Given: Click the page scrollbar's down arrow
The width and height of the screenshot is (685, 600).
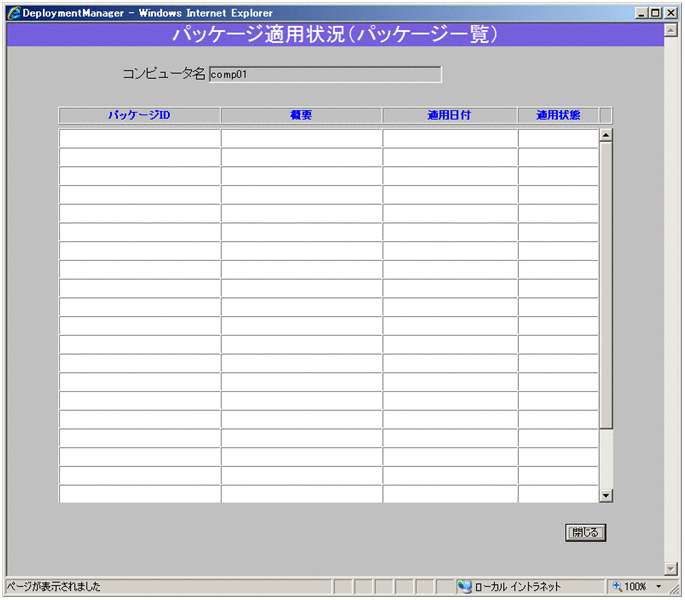Looking at the screenshot, I should [671, 568].
